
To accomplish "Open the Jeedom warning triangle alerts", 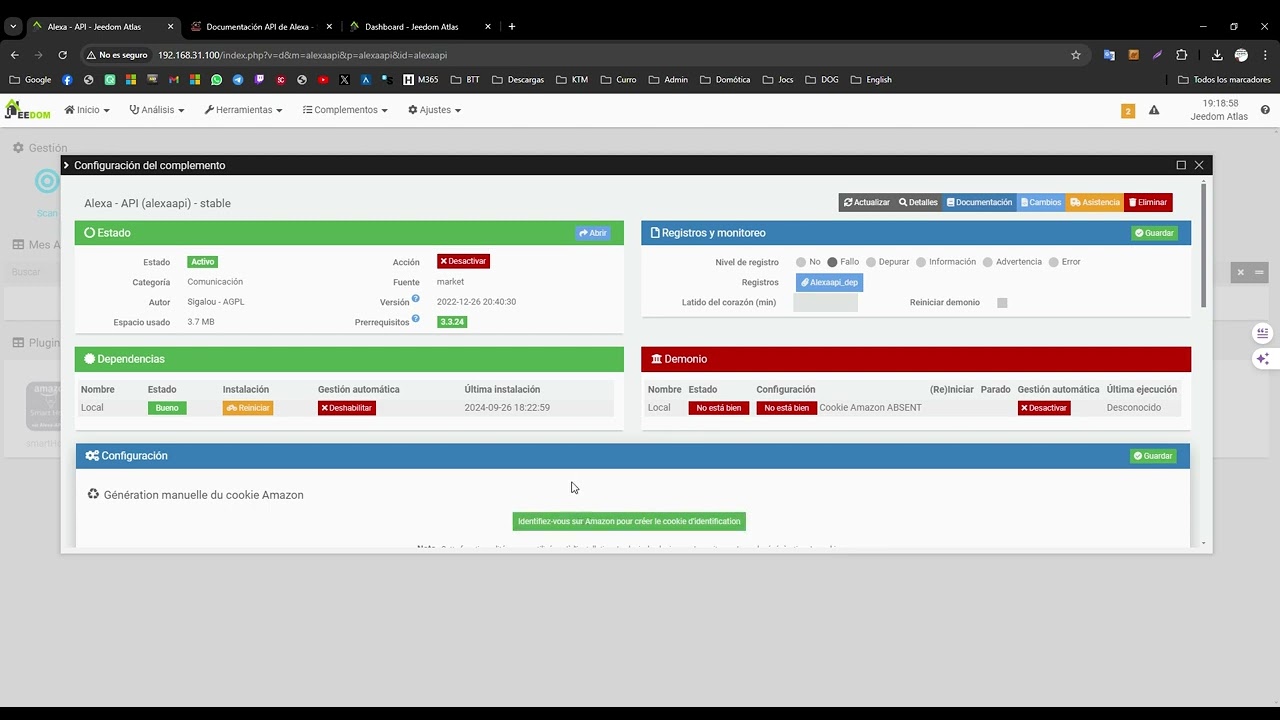I will 1154,110.
